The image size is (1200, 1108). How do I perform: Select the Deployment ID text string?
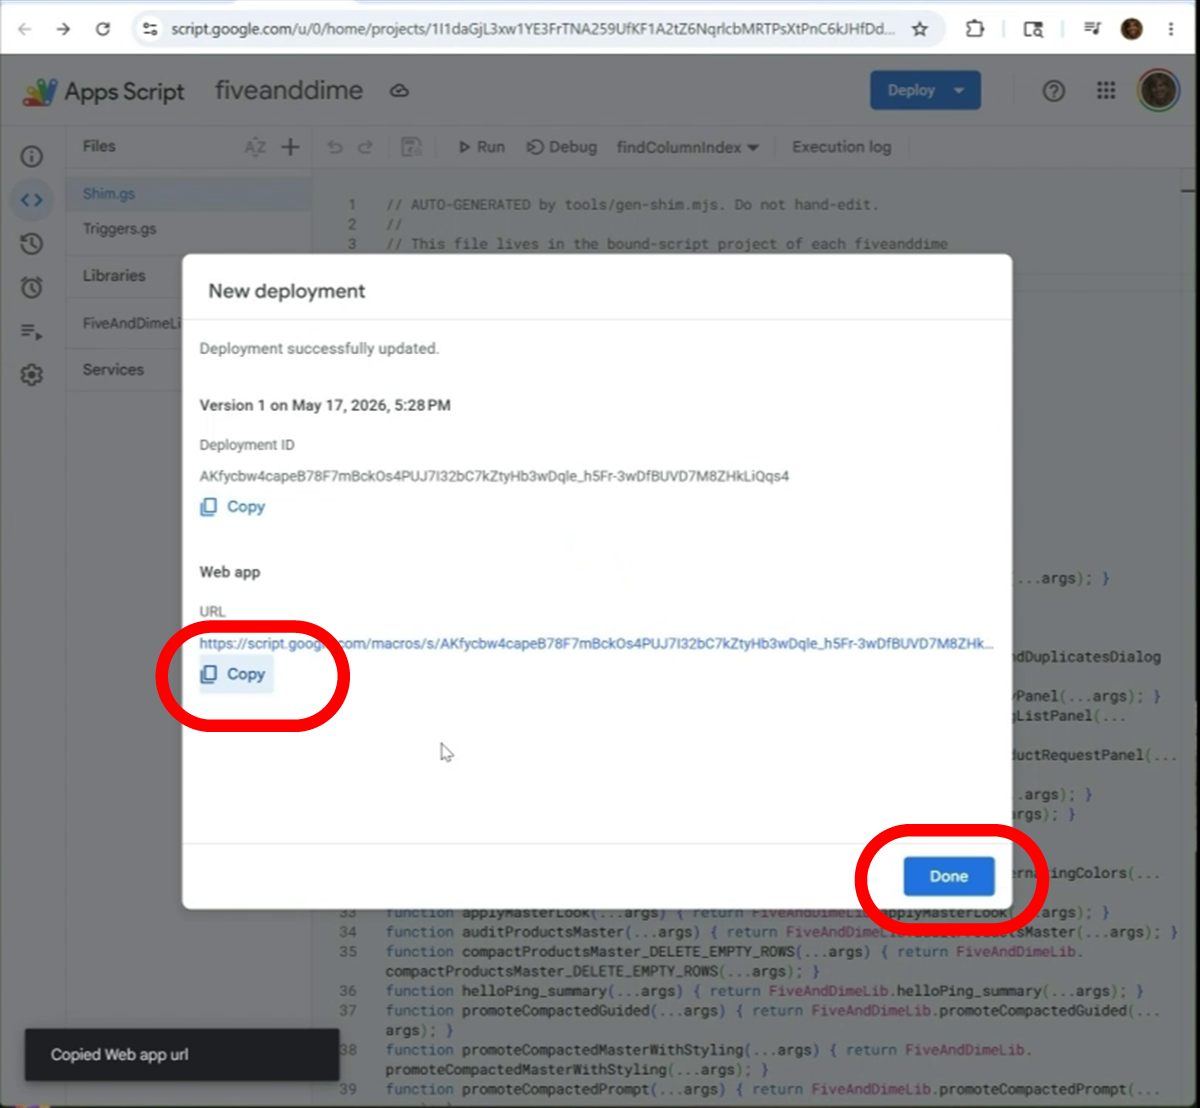click(494, 476)
